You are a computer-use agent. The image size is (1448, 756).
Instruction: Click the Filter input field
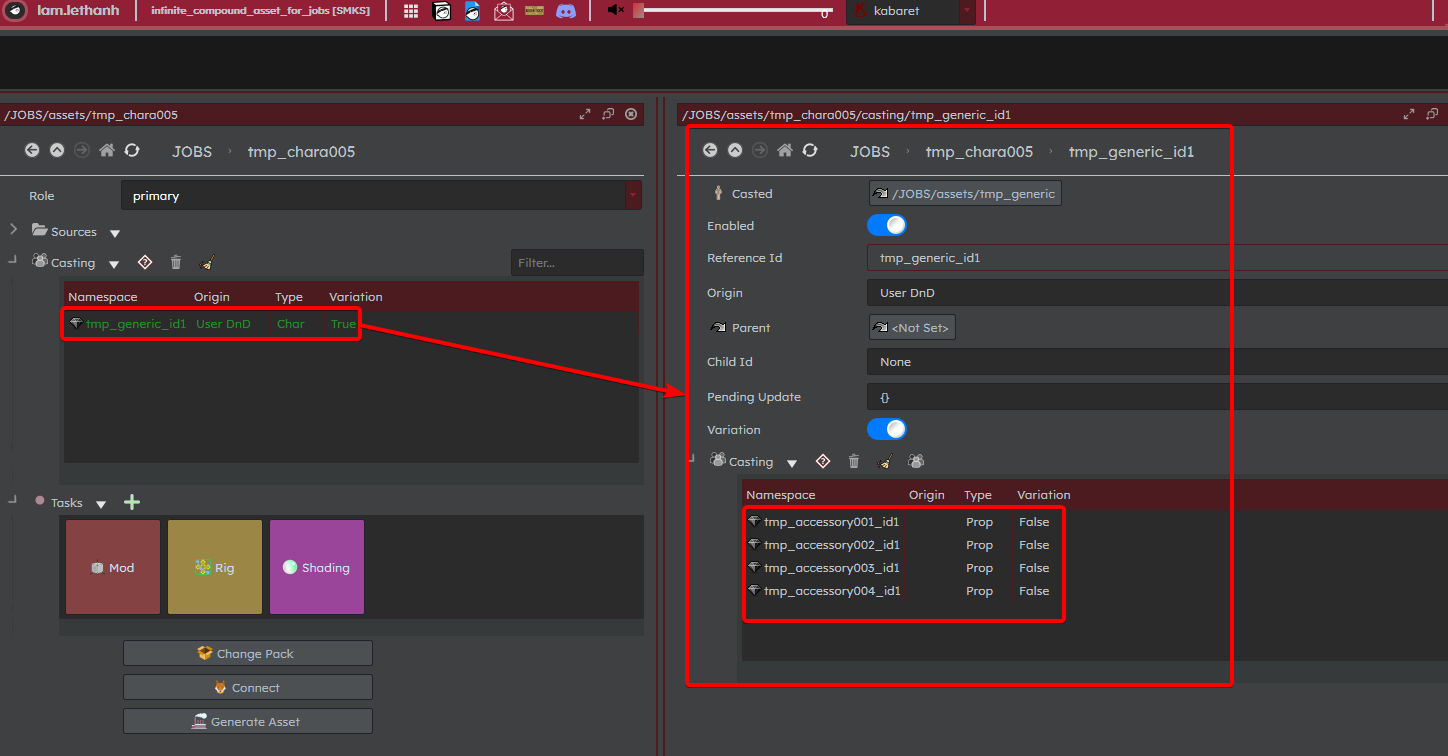577,262
